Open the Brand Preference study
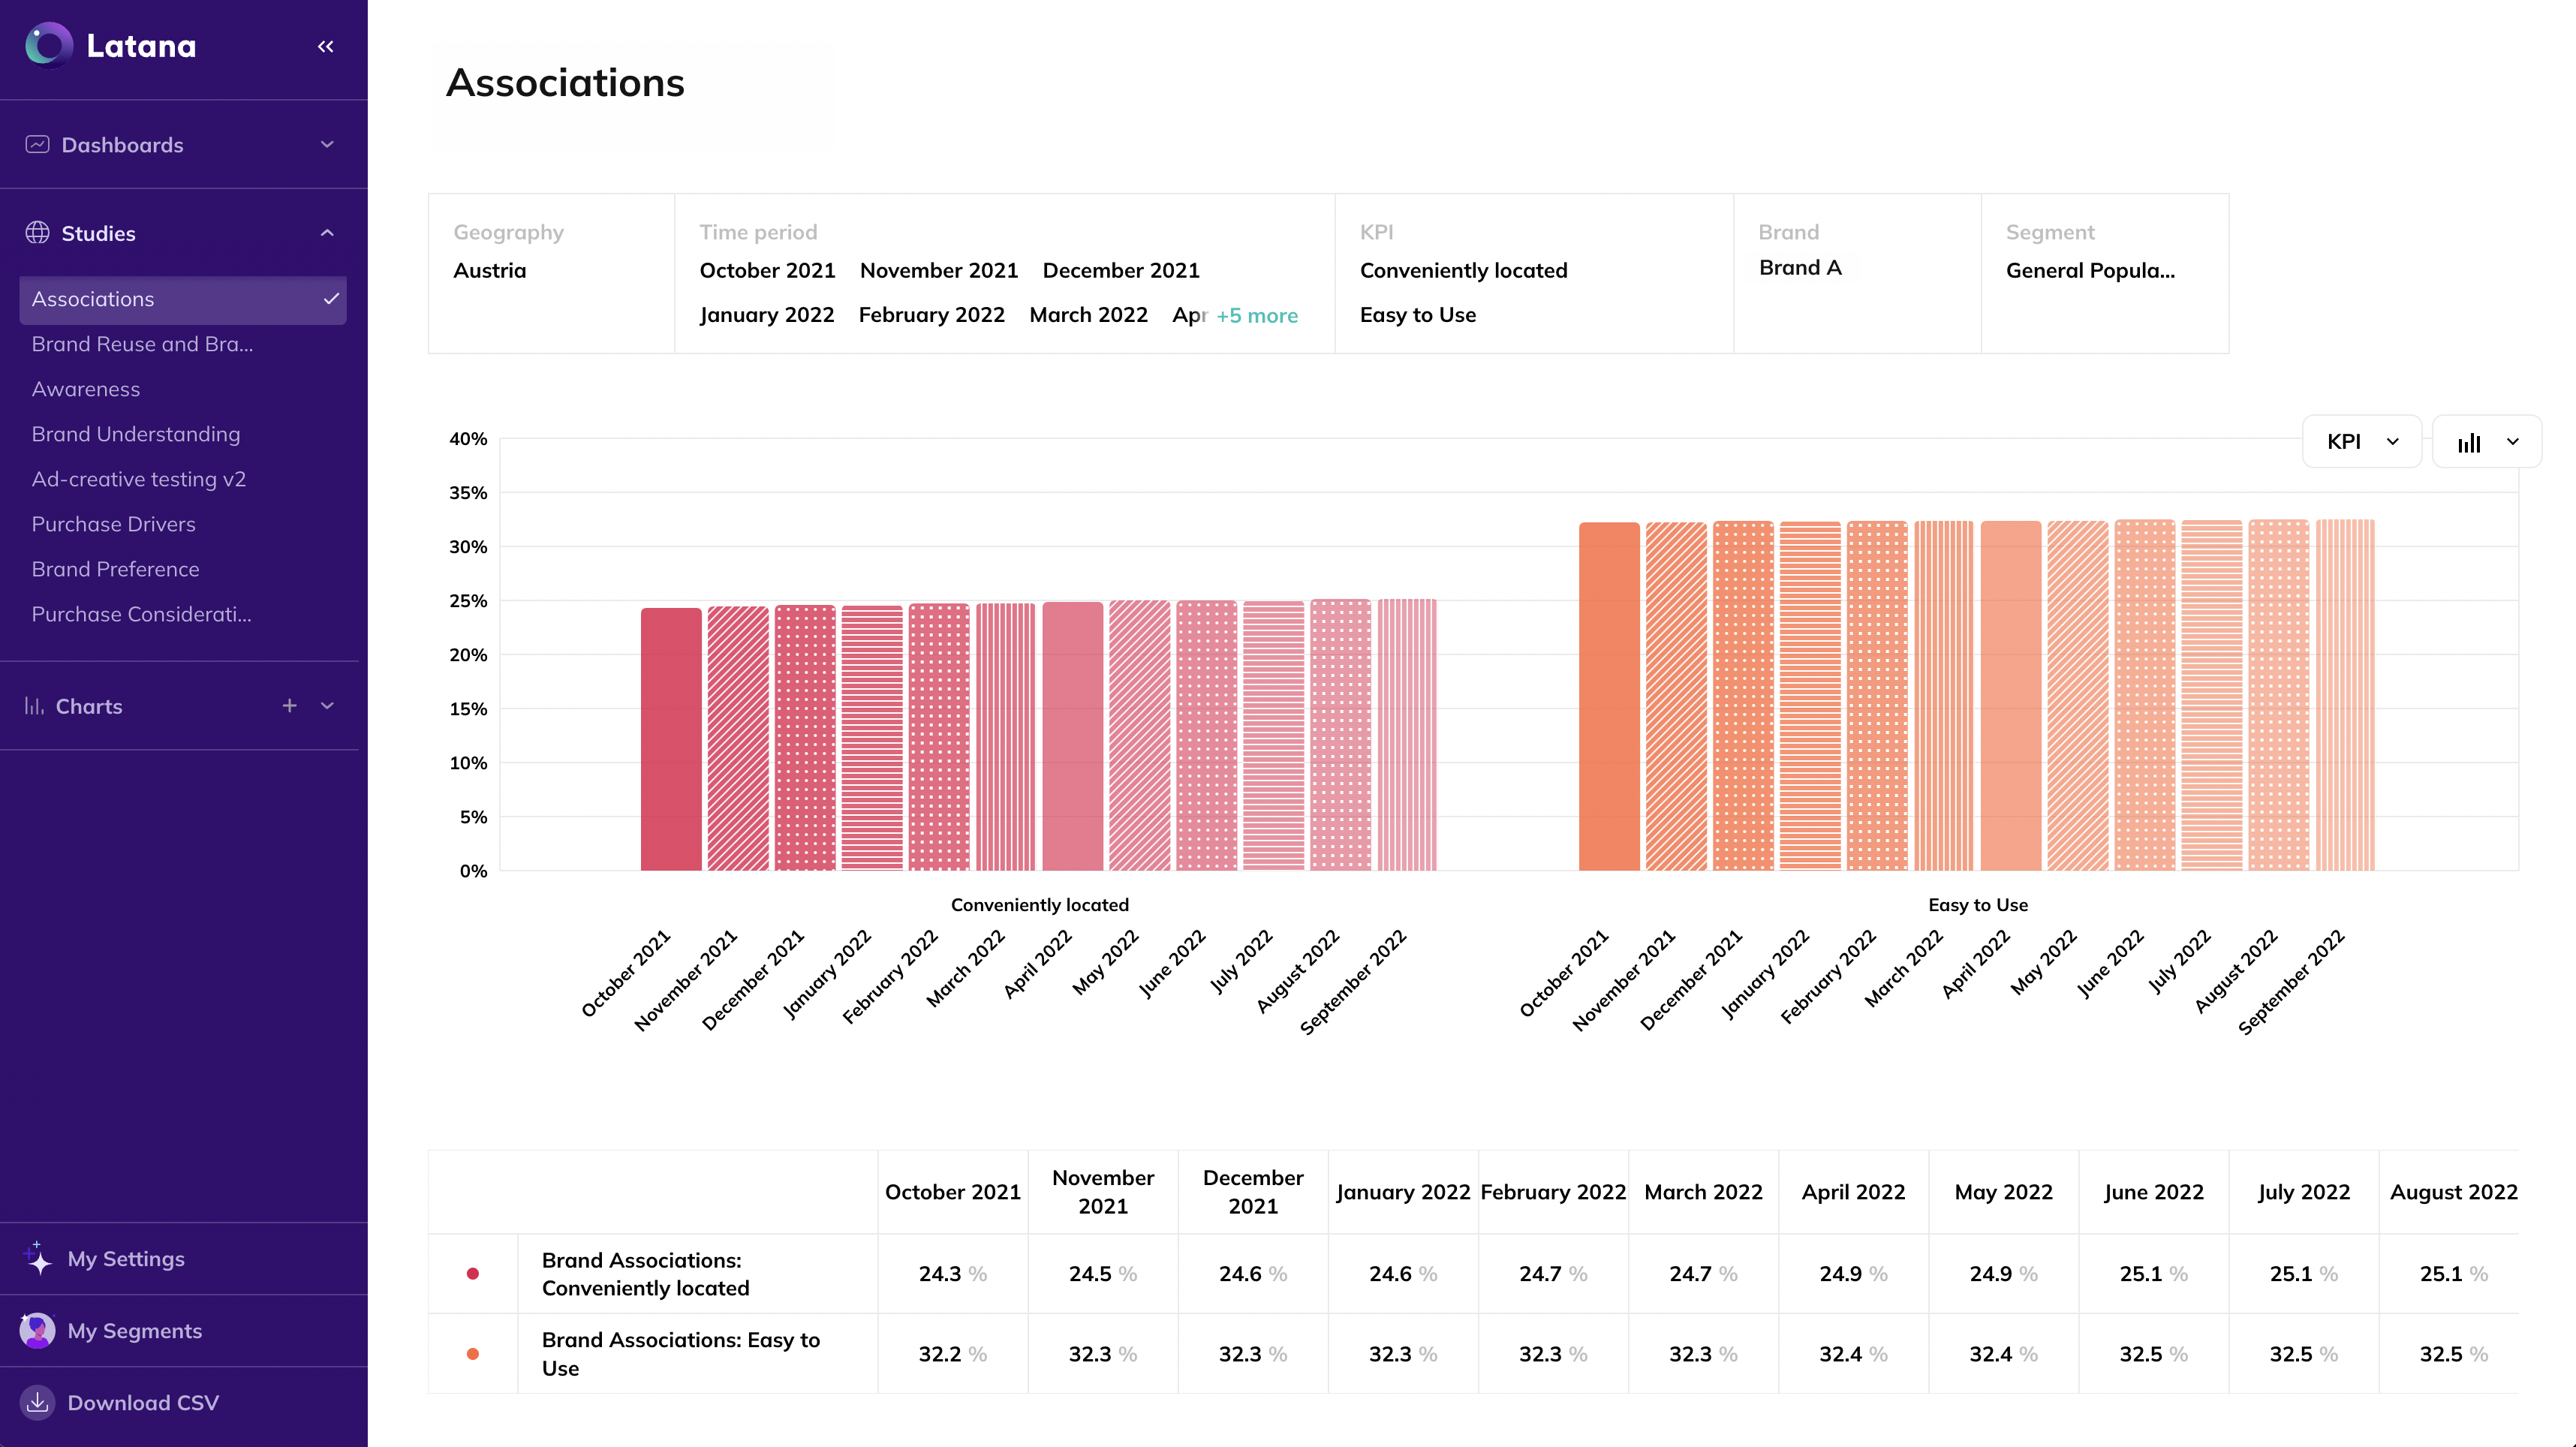This screenshot has width=2576, height=1447. (115, 569)
